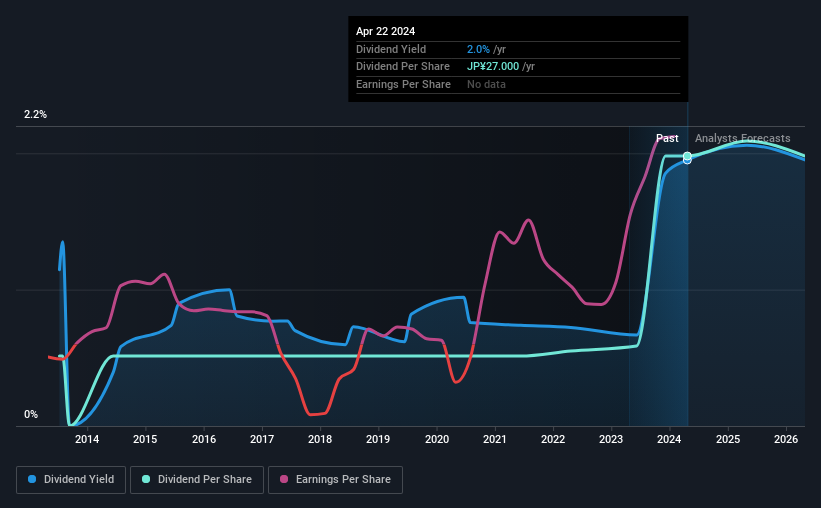The height and width of the screenshot is (508, 821).
Task: Select the 2023 x-axis label
Action: 611,439
